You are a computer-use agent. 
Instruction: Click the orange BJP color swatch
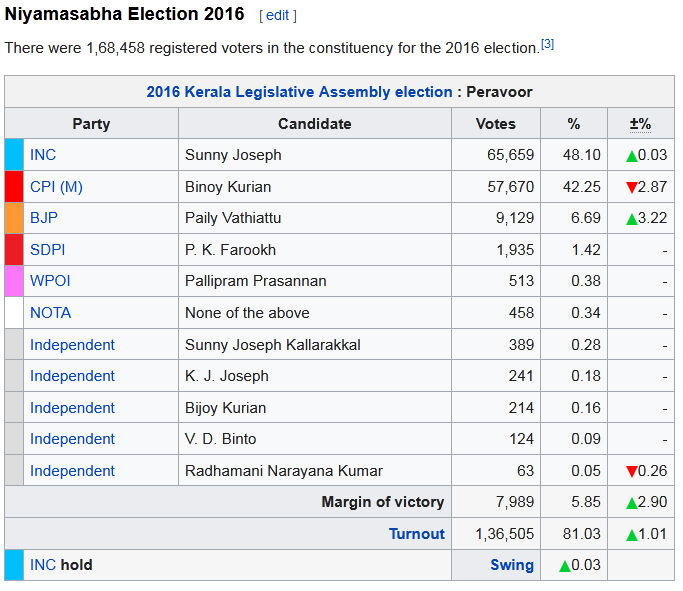click(14, 218)
